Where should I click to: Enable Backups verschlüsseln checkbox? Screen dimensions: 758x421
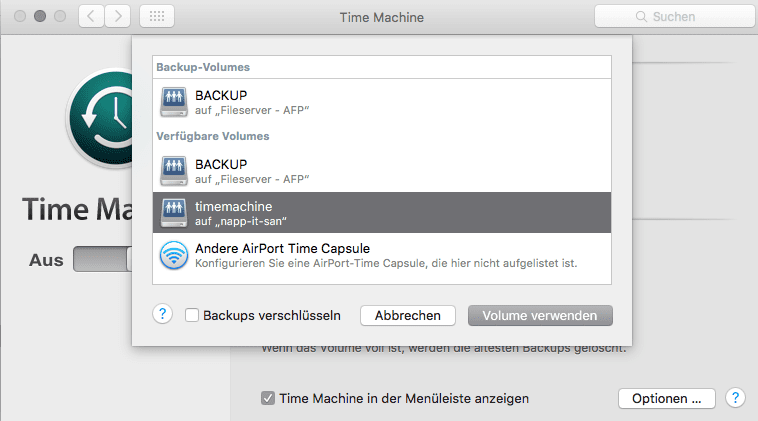pos(192,315)
